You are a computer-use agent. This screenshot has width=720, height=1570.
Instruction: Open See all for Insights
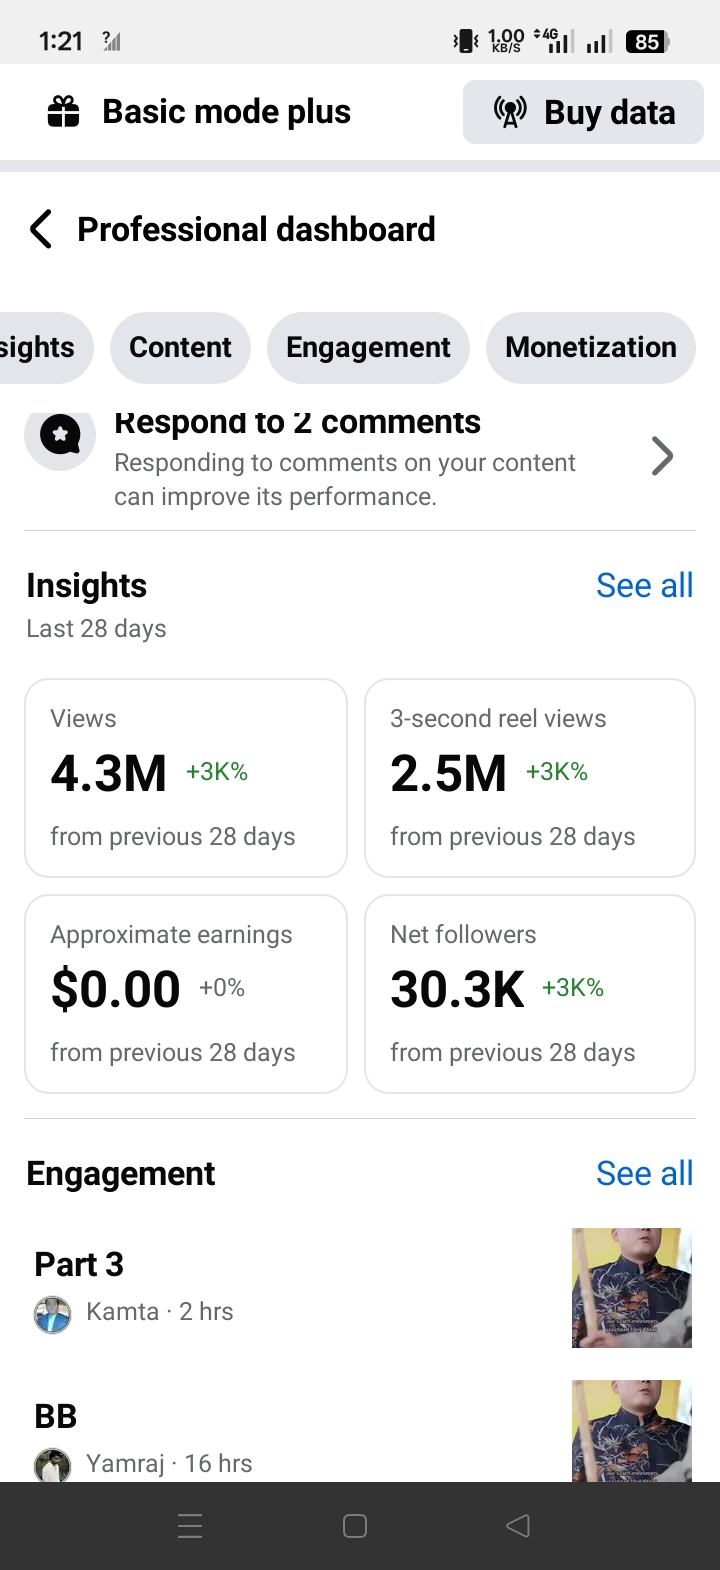point(645,585)
